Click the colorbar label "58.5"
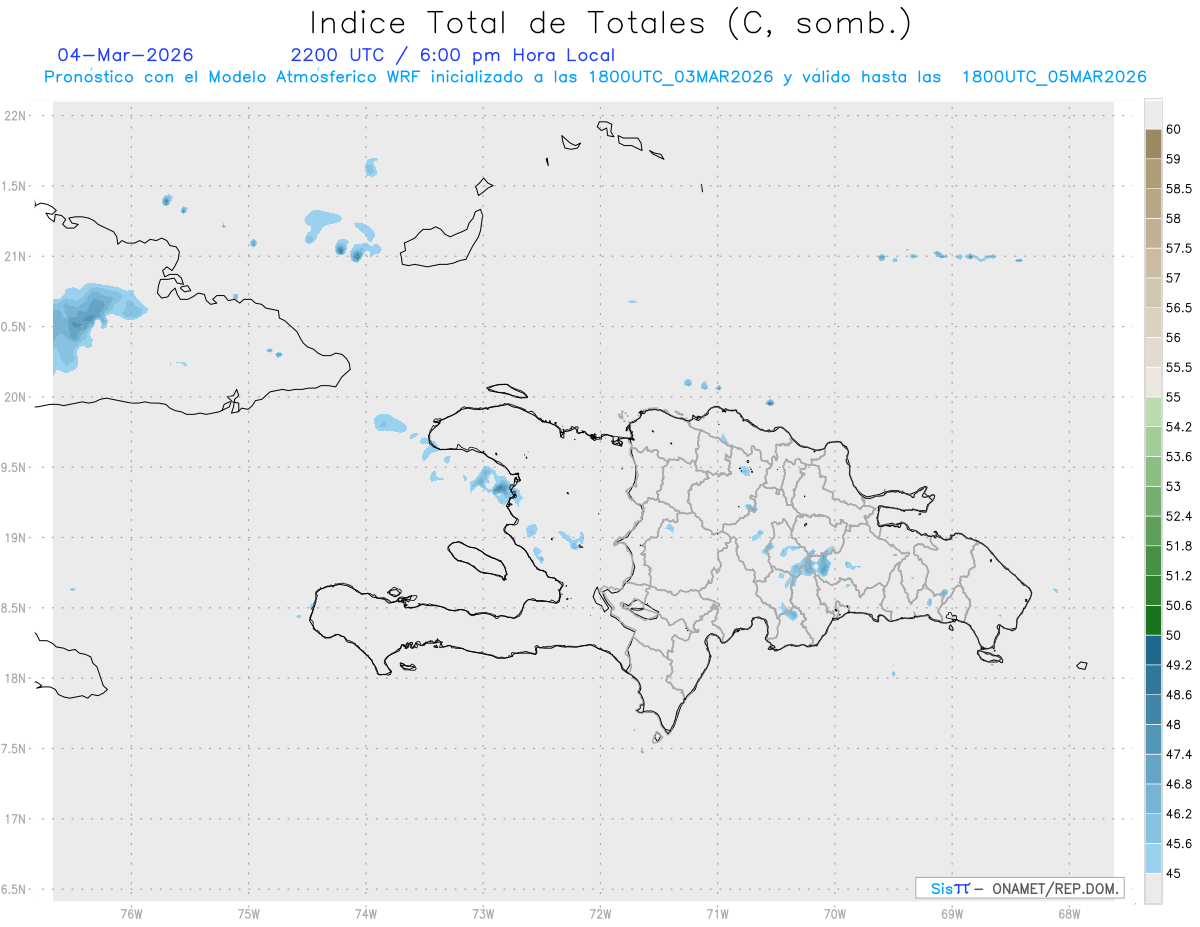Image resolution: width=1200 pixels, height=927 pixels. click(1178, 189)
